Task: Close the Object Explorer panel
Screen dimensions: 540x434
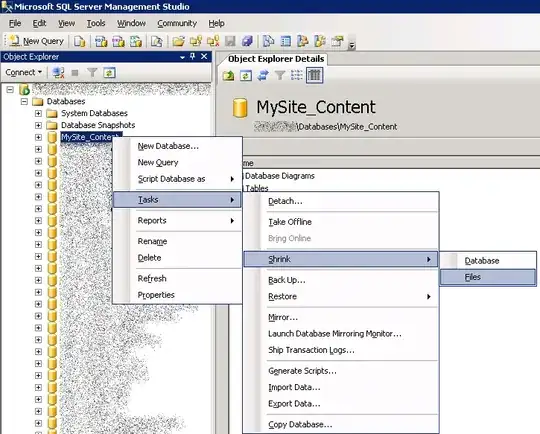Action: [x=204, y=56]
